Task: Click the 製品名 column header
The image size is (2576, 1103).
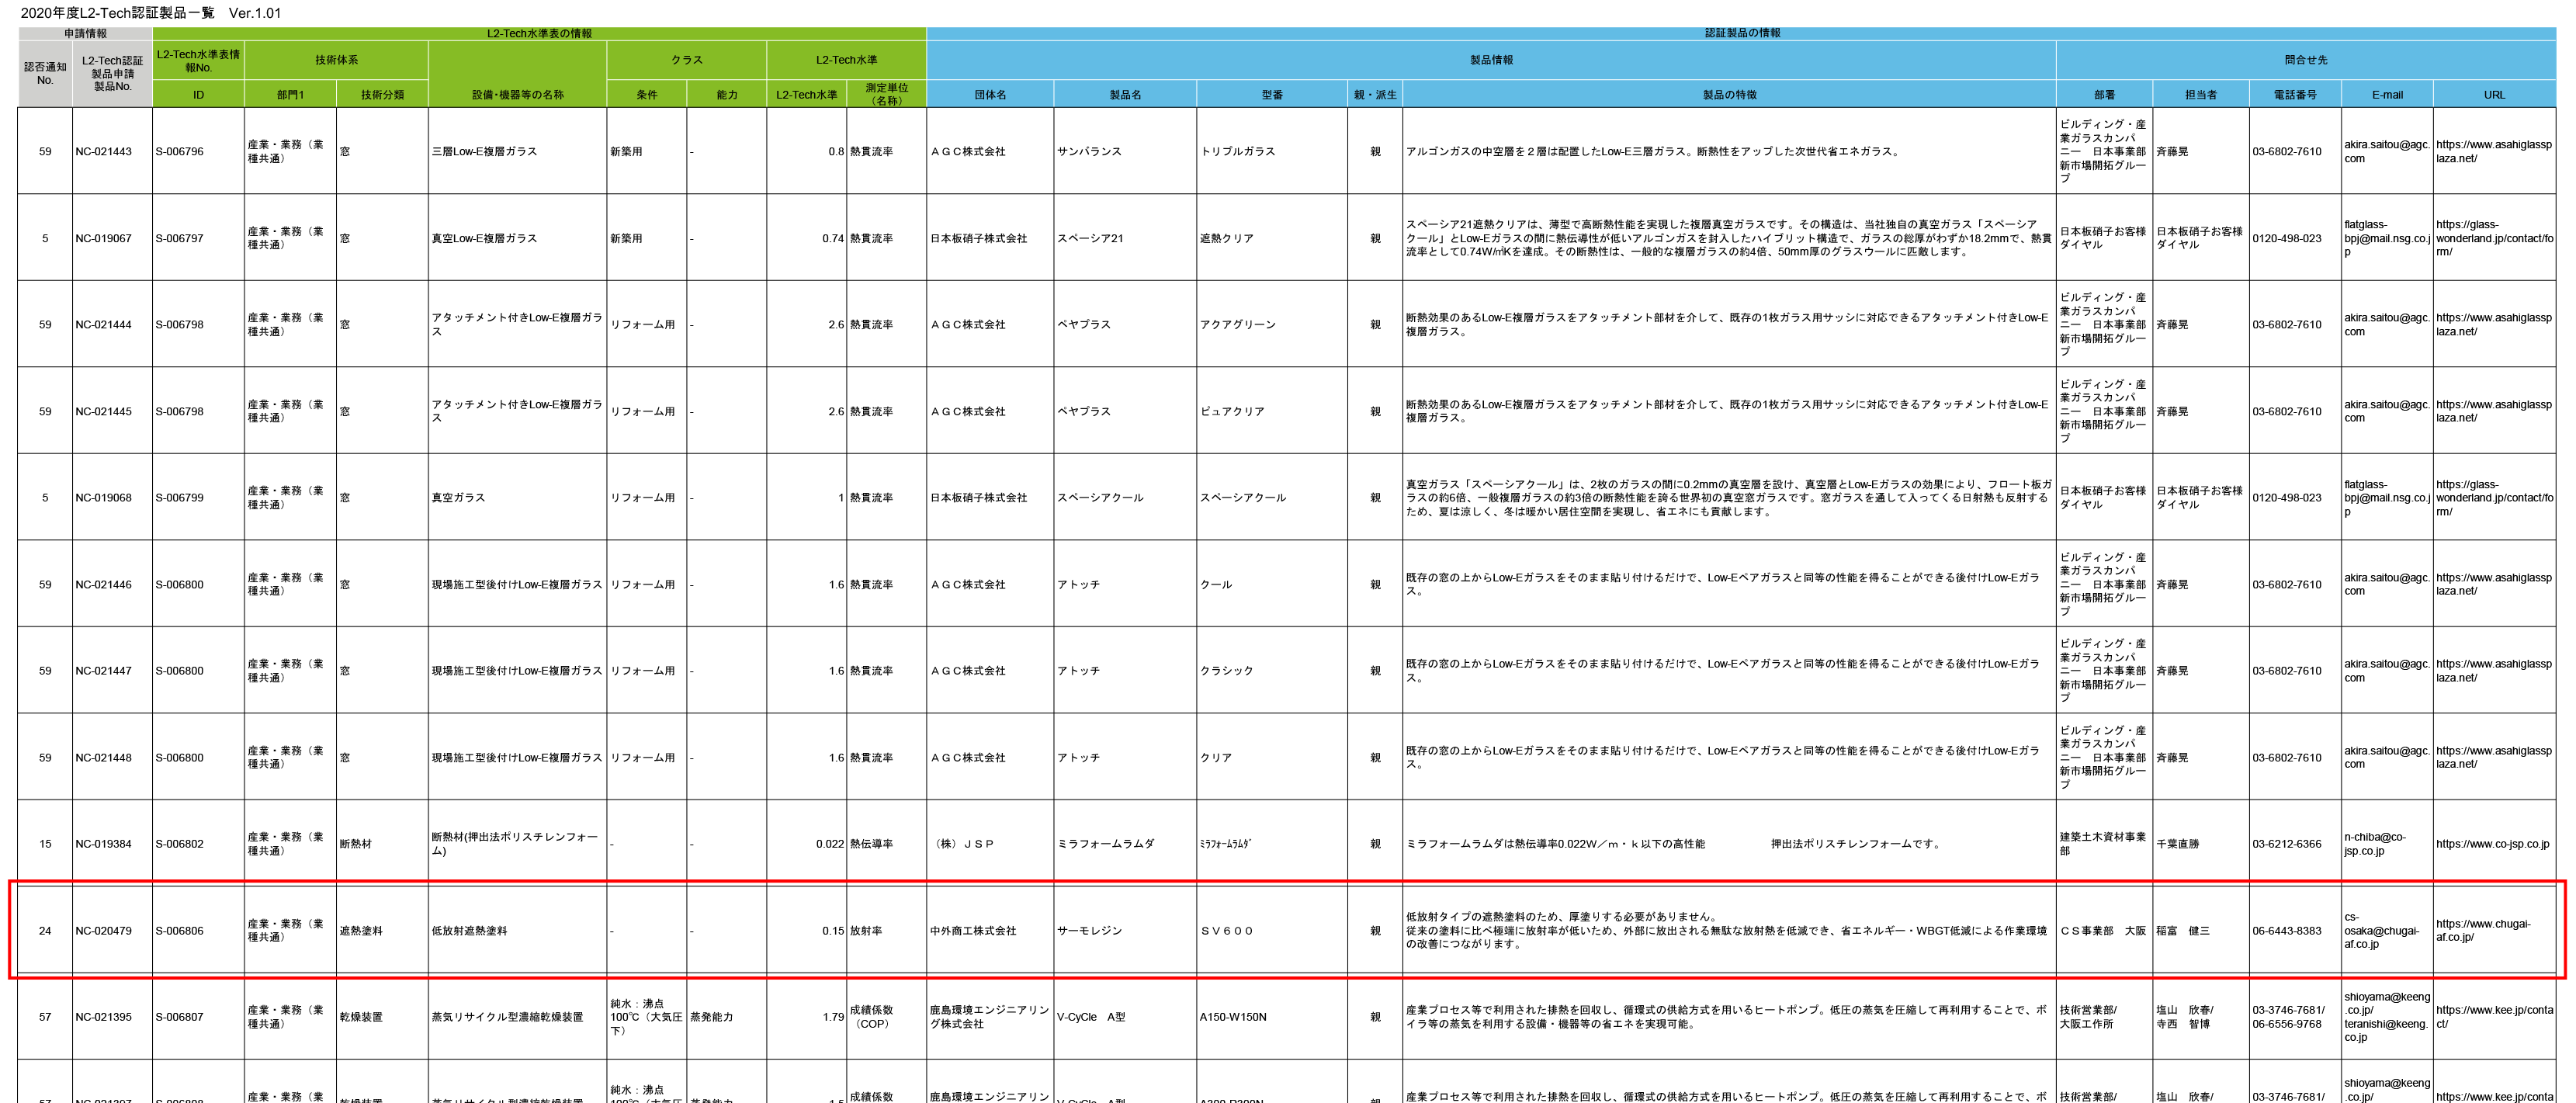Action: coord(1124,95)
